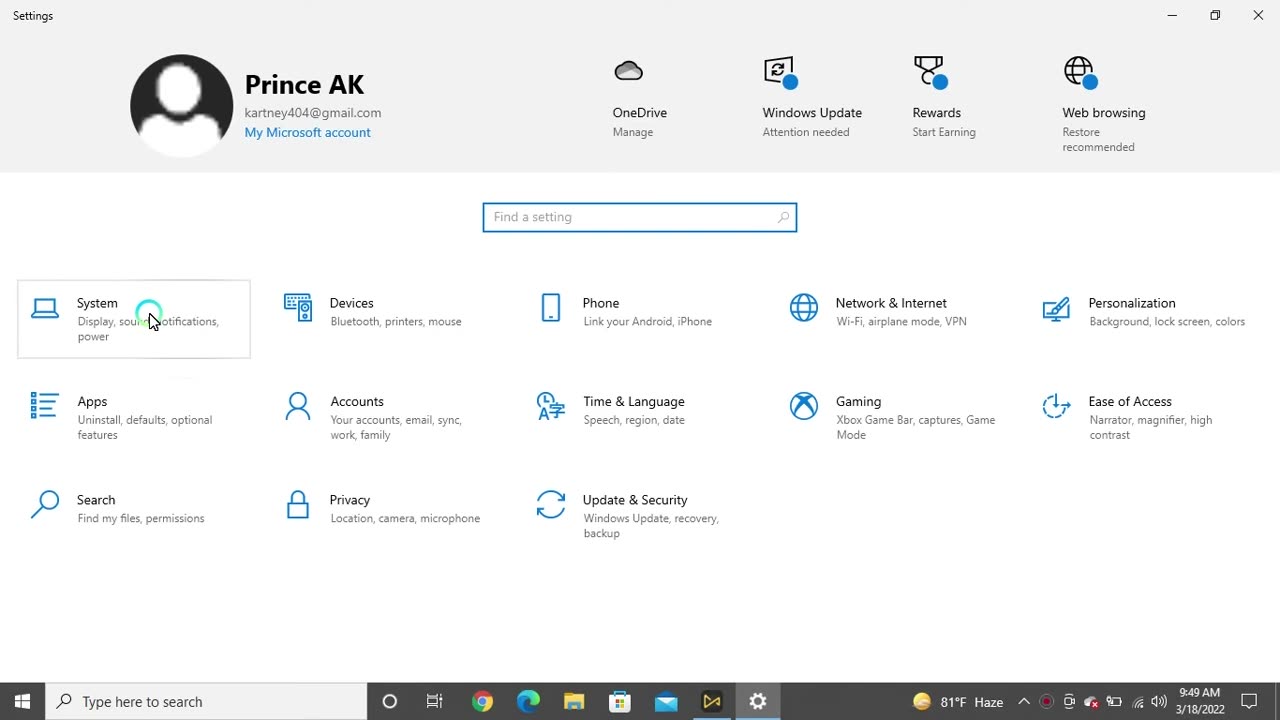Click 'Speech, region, date' description

tap(634, 420)
